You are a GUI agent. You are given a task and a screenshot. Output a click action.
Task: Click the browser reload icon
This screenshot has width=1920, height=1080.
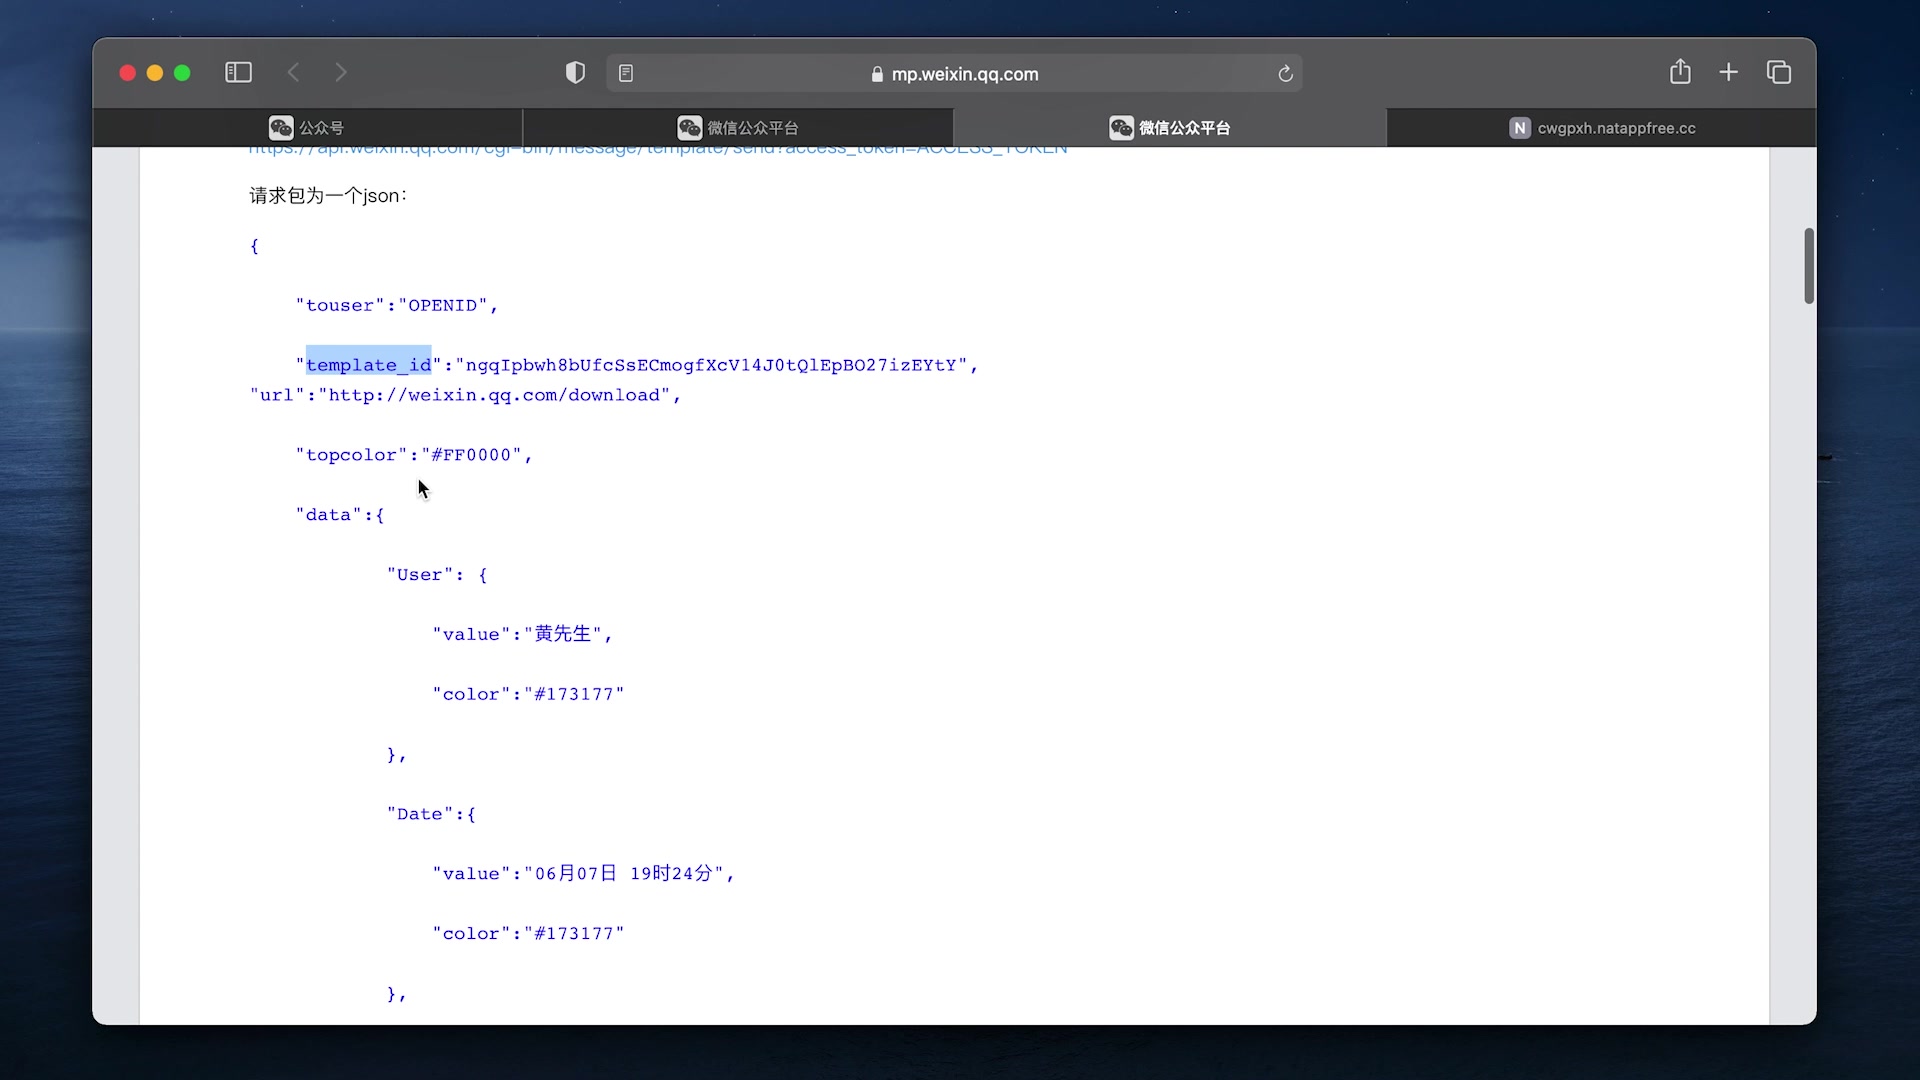pyautogui.click(x=1286, y=73)
